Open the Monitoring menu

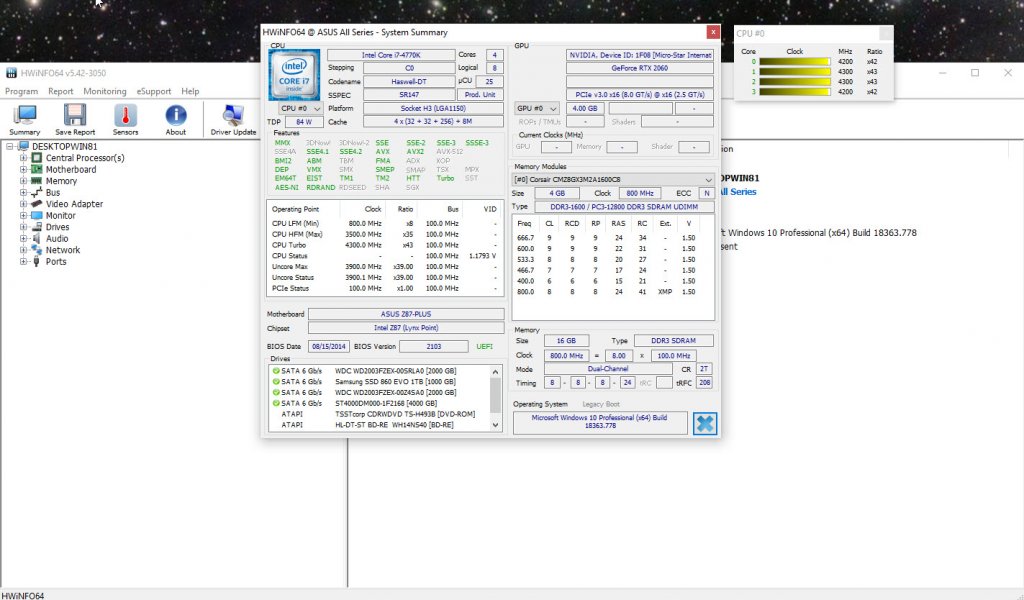click(x=104, y=91)
